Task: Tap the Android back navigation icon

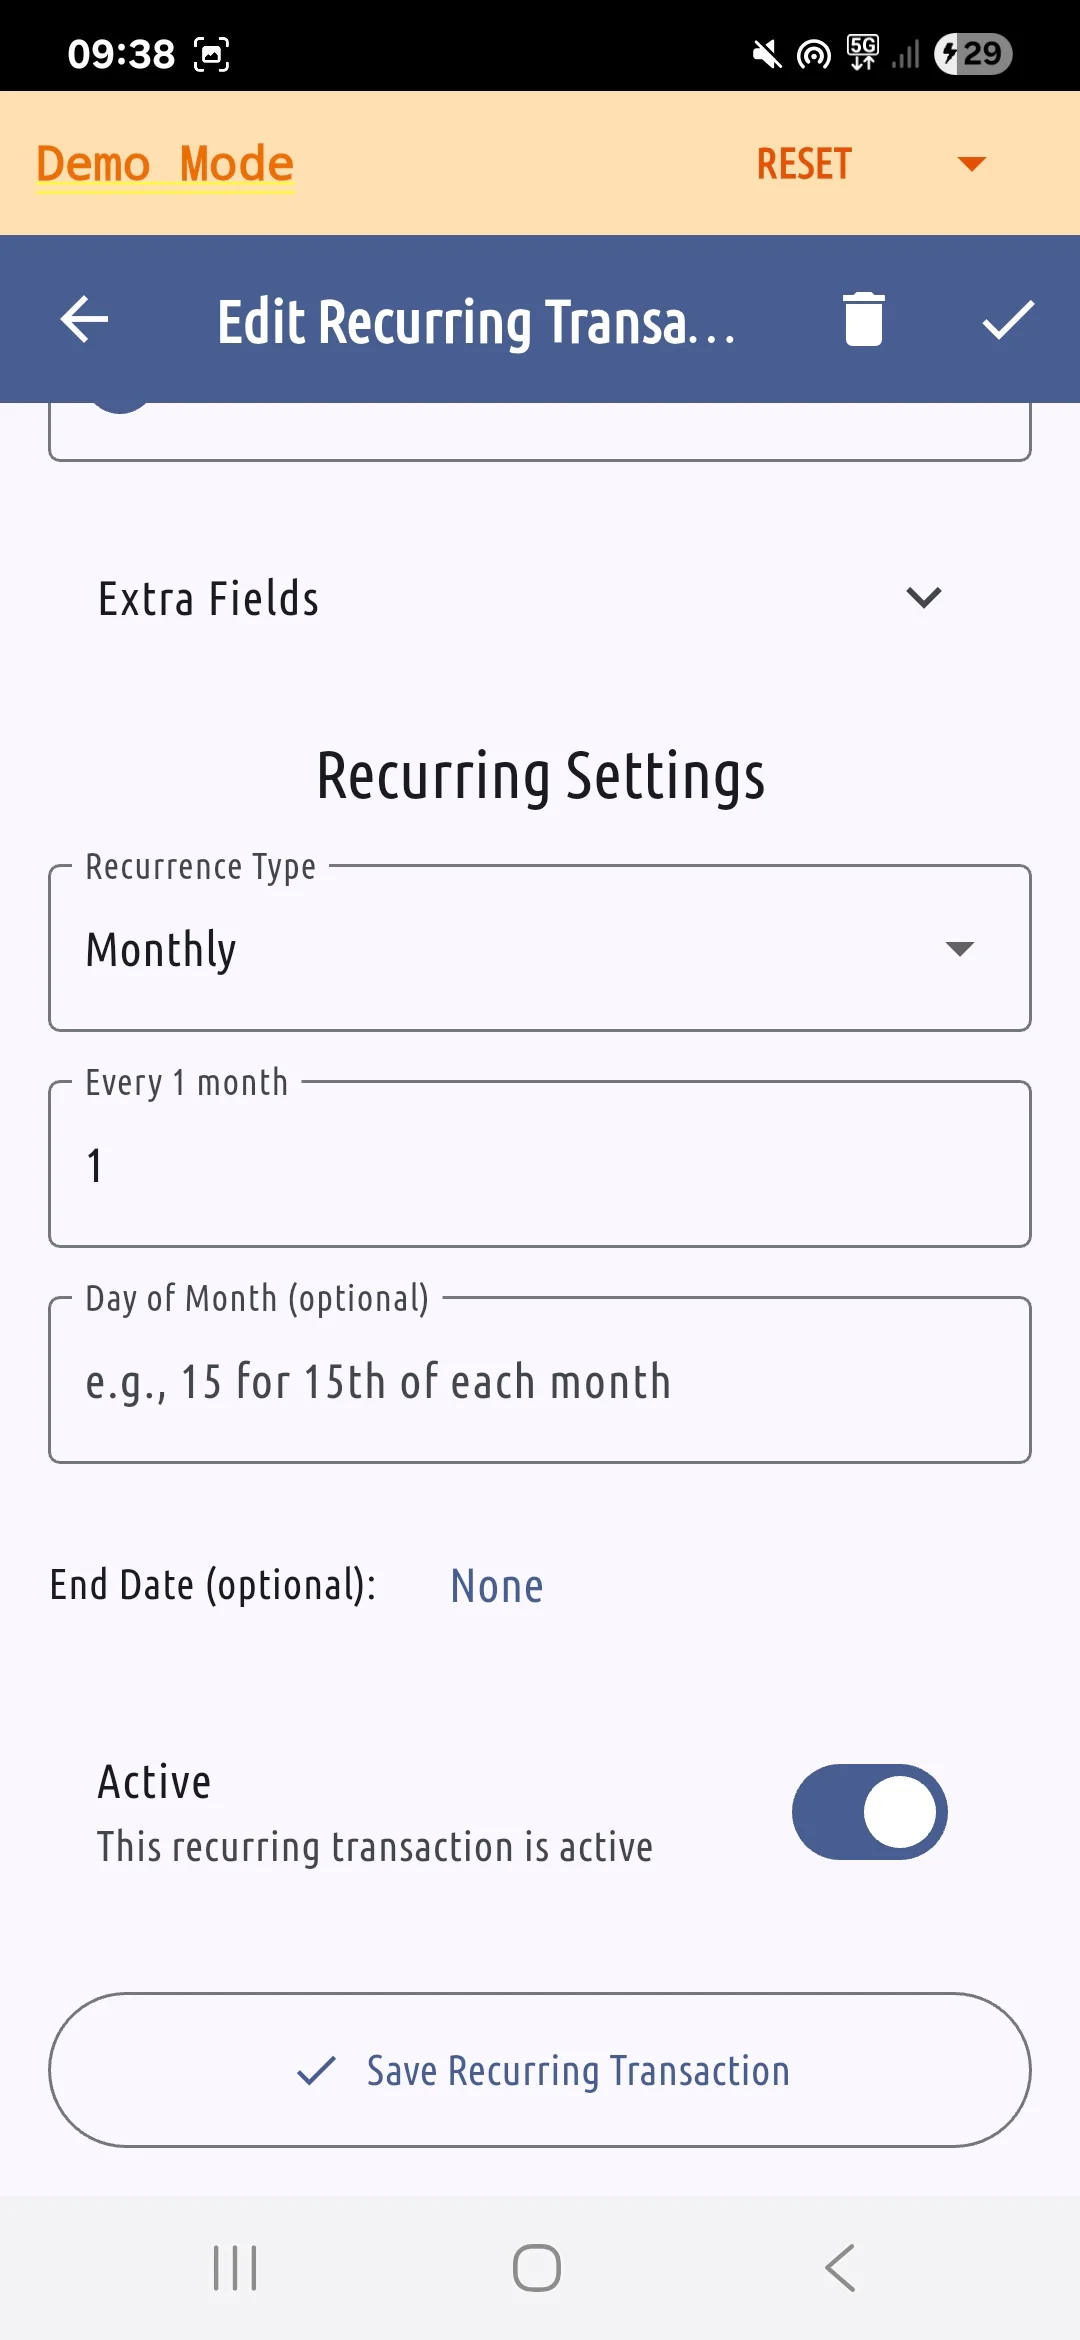Action: 840,2268
